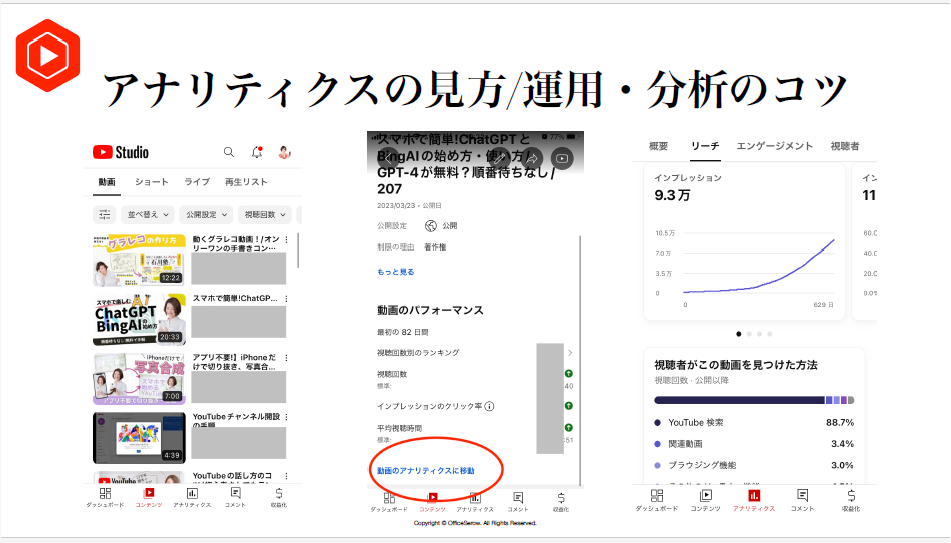Open コメント in the Reach screen's bottom bar
The image size is (951, 543).
[x=802, y=501]
